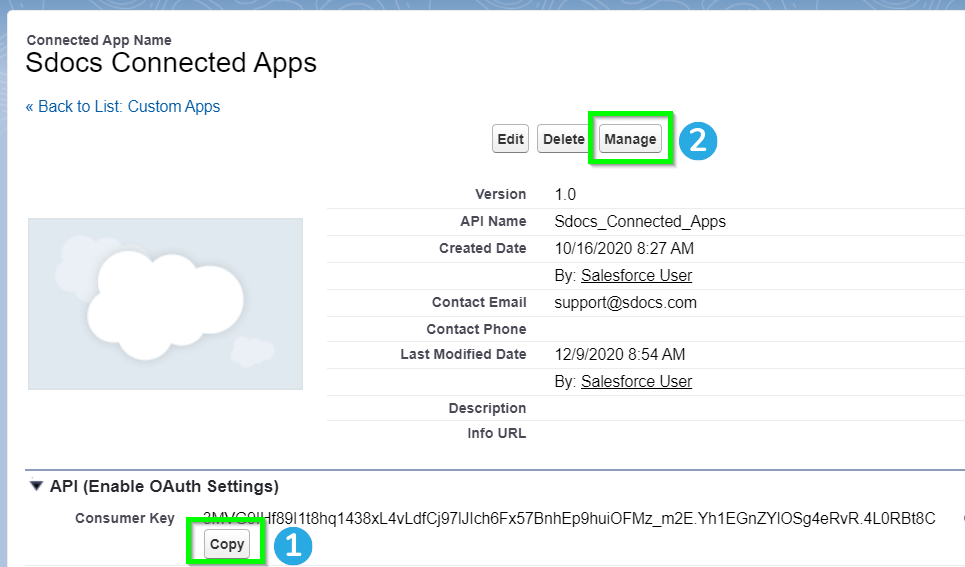
Task: Click the Sdocs Connected Apps page title
Action: pyautogui.click(x=171, y=63)
